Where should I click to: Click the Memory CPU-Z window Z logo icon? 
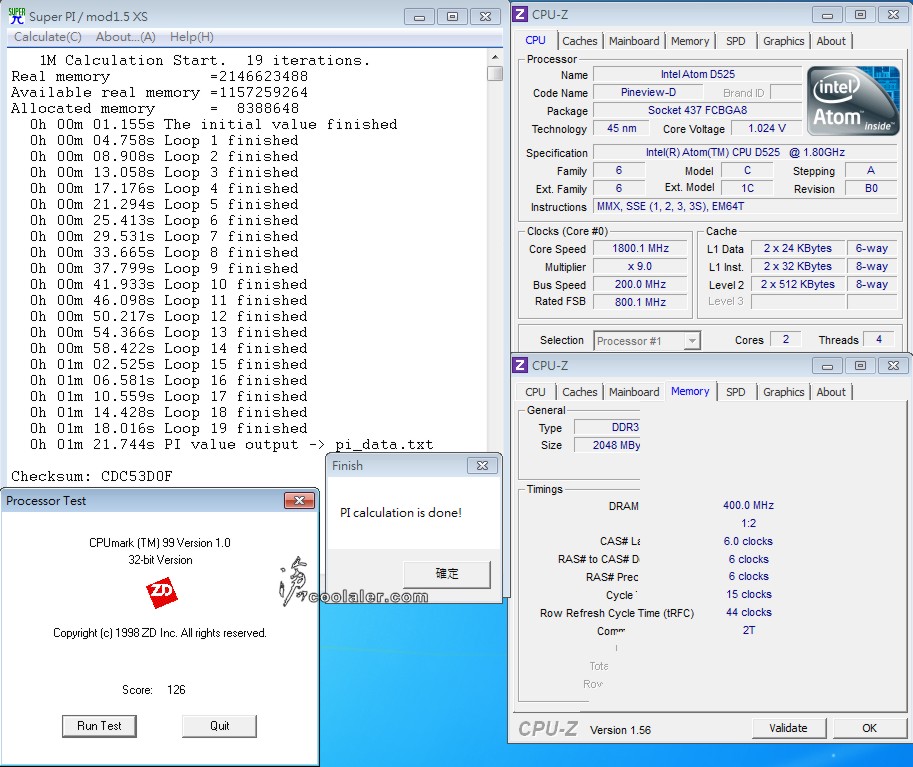click(x=520, y=365)
